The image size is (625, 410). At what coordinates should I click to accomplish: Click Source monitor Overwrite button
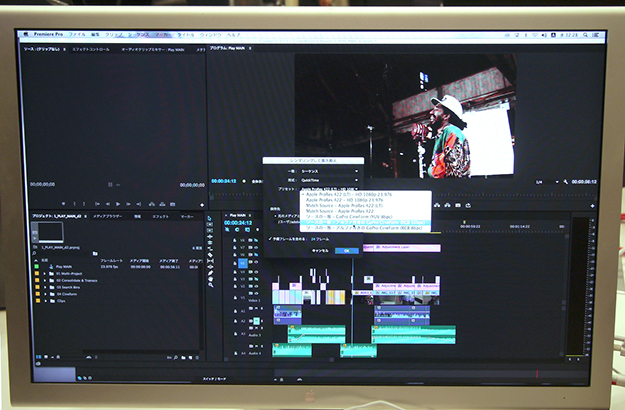tap(162, 204)
